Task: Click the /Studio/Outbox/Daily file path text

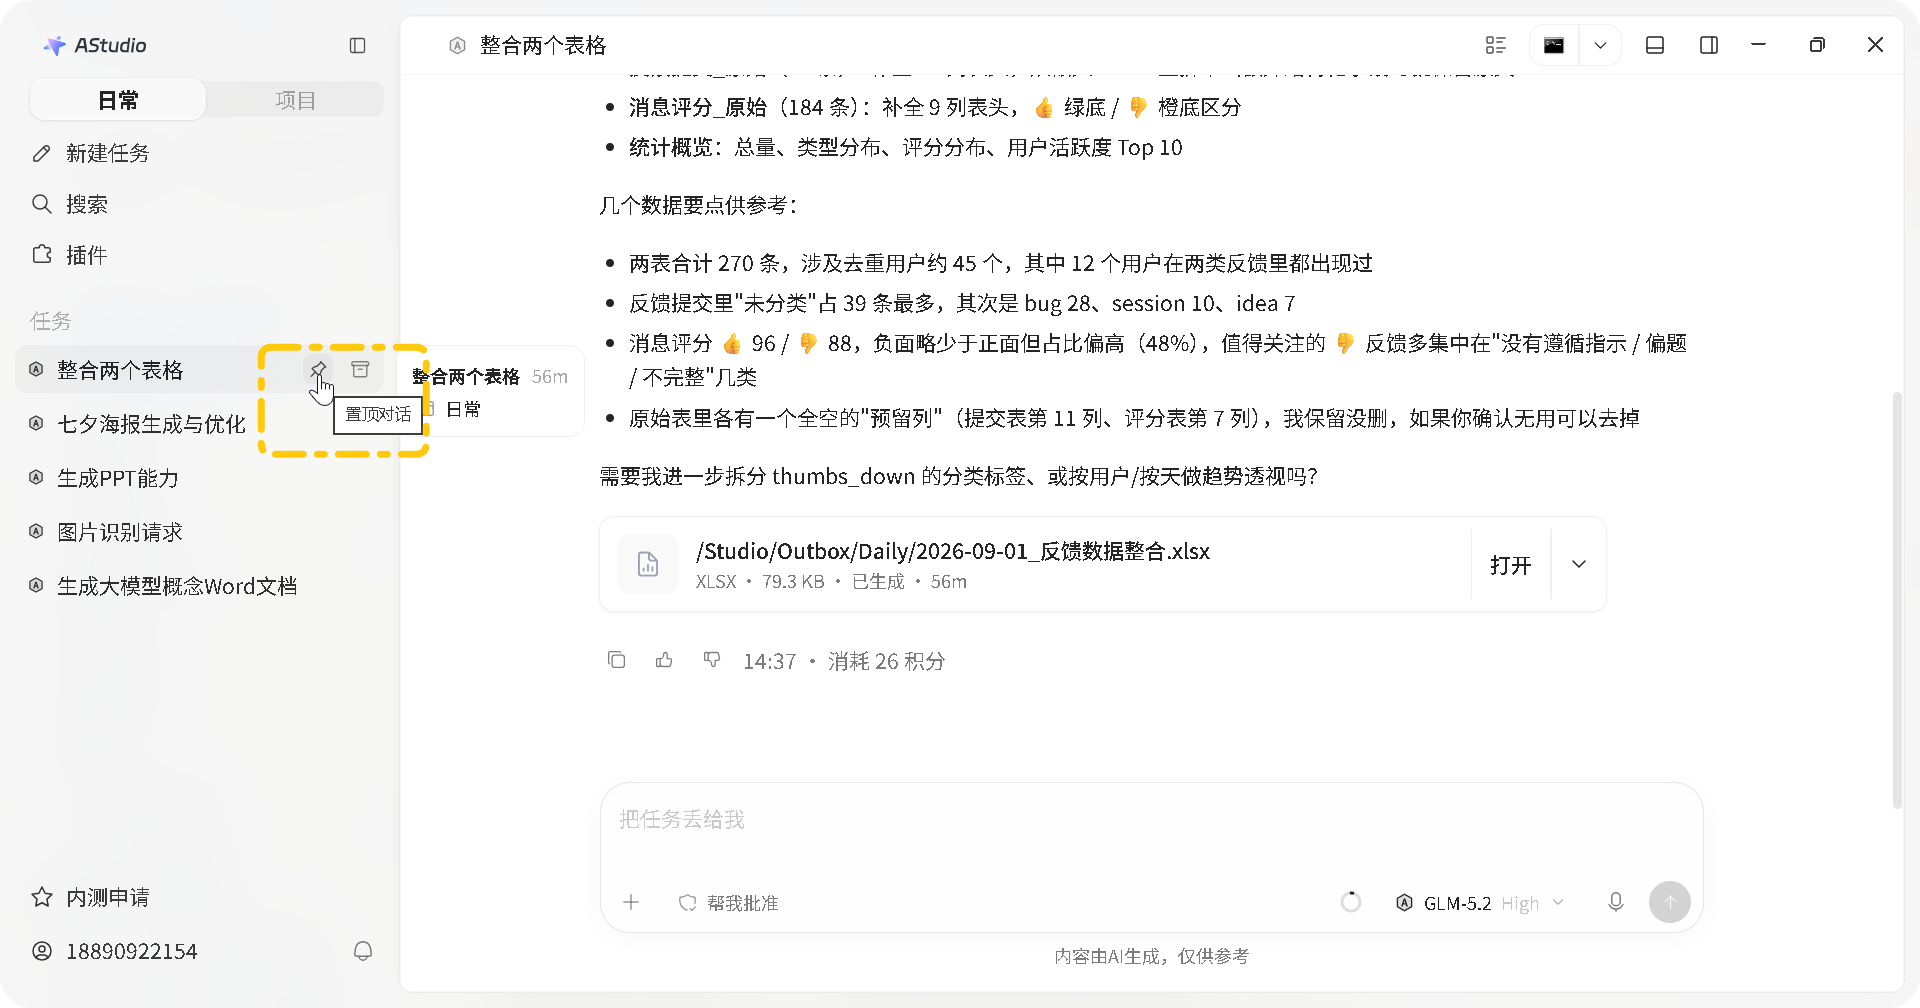Action: click(953, 551)
